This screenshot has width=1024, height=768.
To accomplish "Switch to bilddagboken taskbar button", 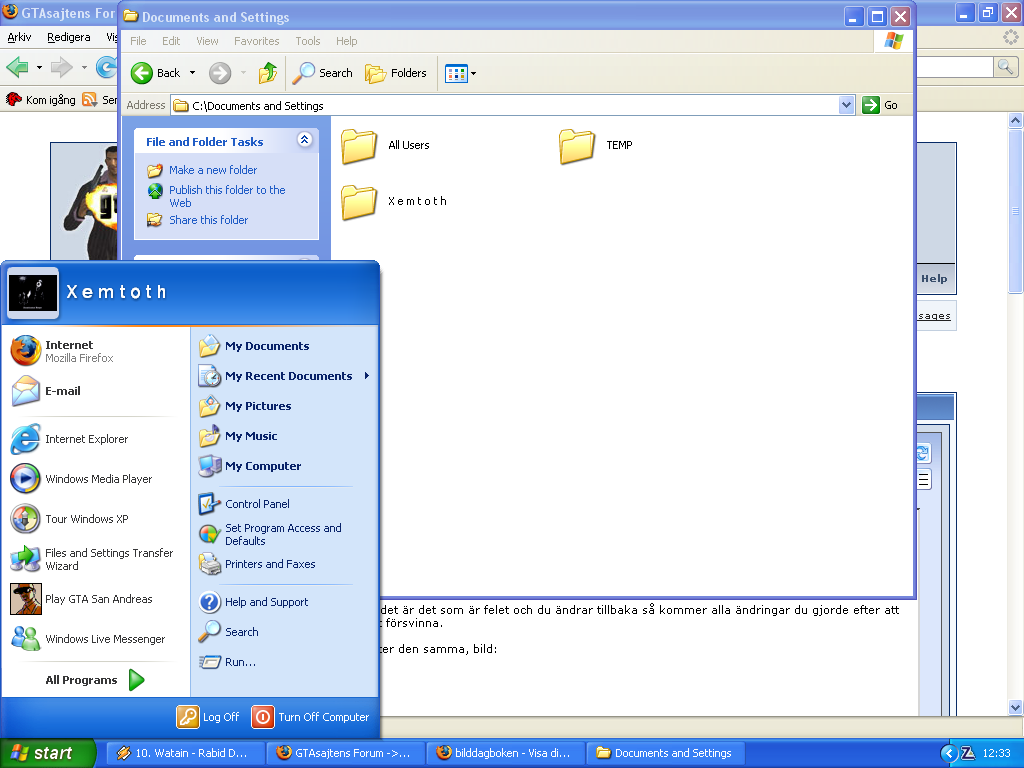I will 505,753.
